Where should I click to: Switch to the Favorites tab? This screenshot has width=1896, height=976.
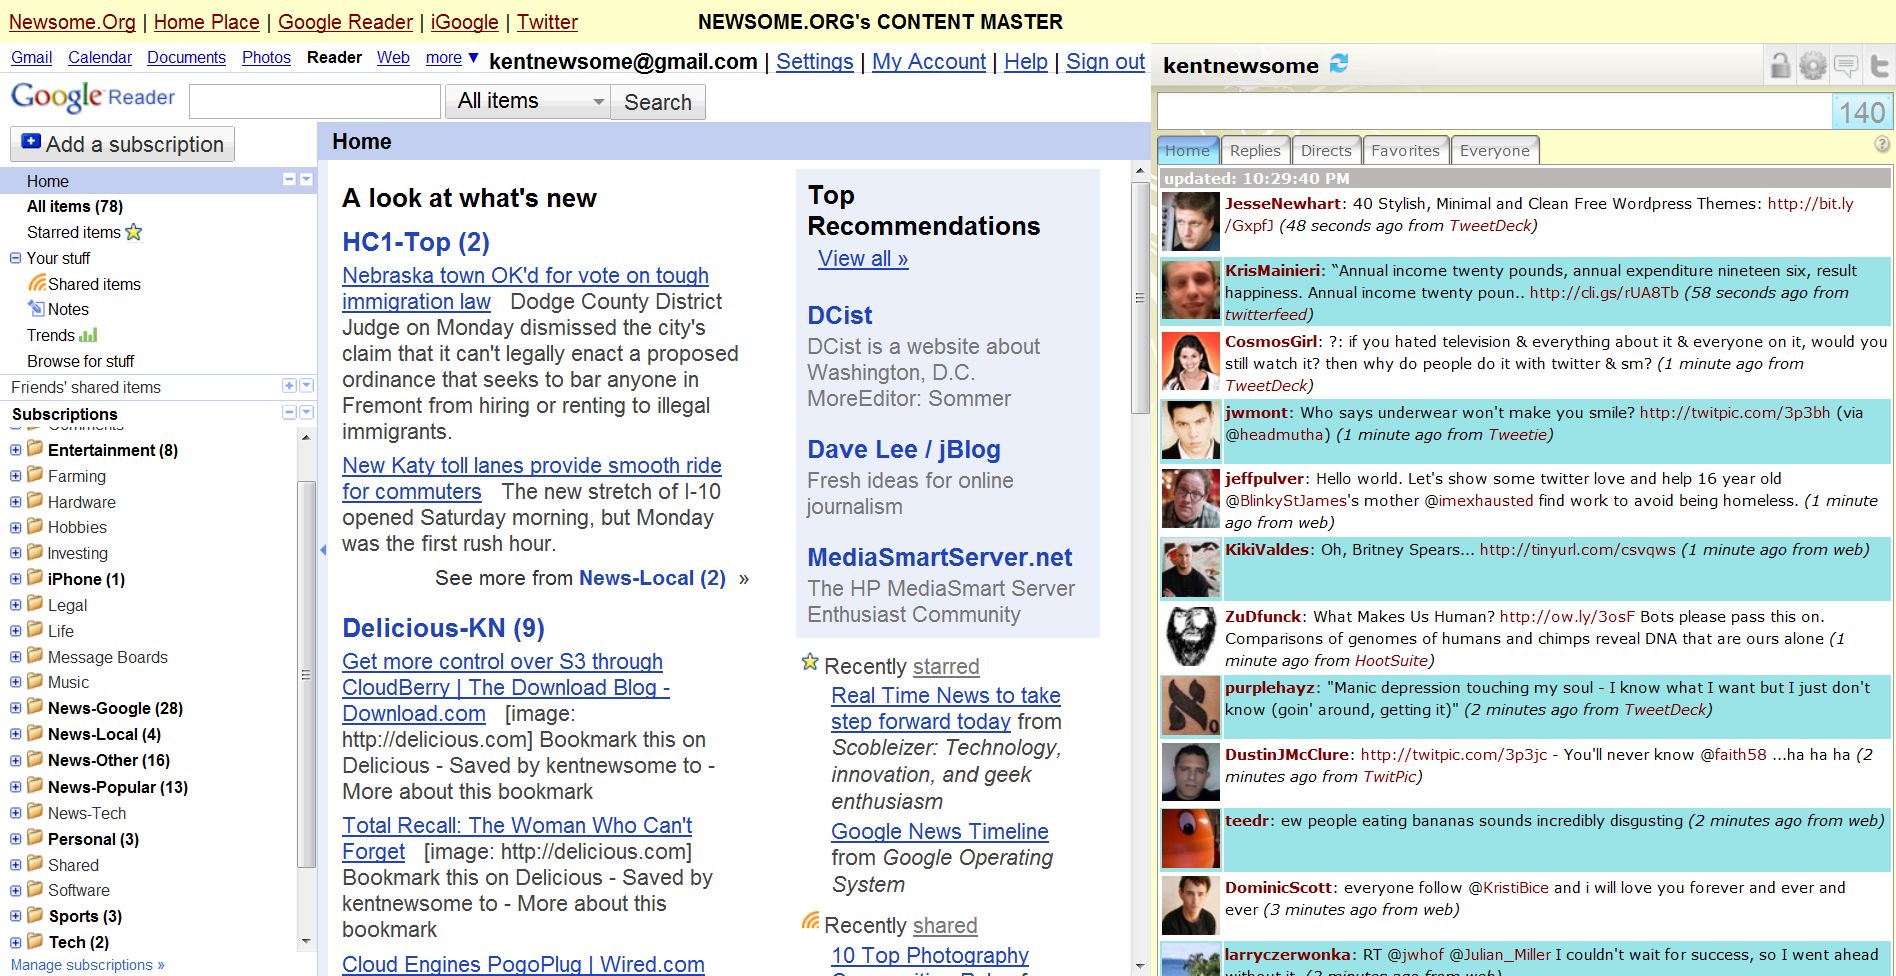1405,150
